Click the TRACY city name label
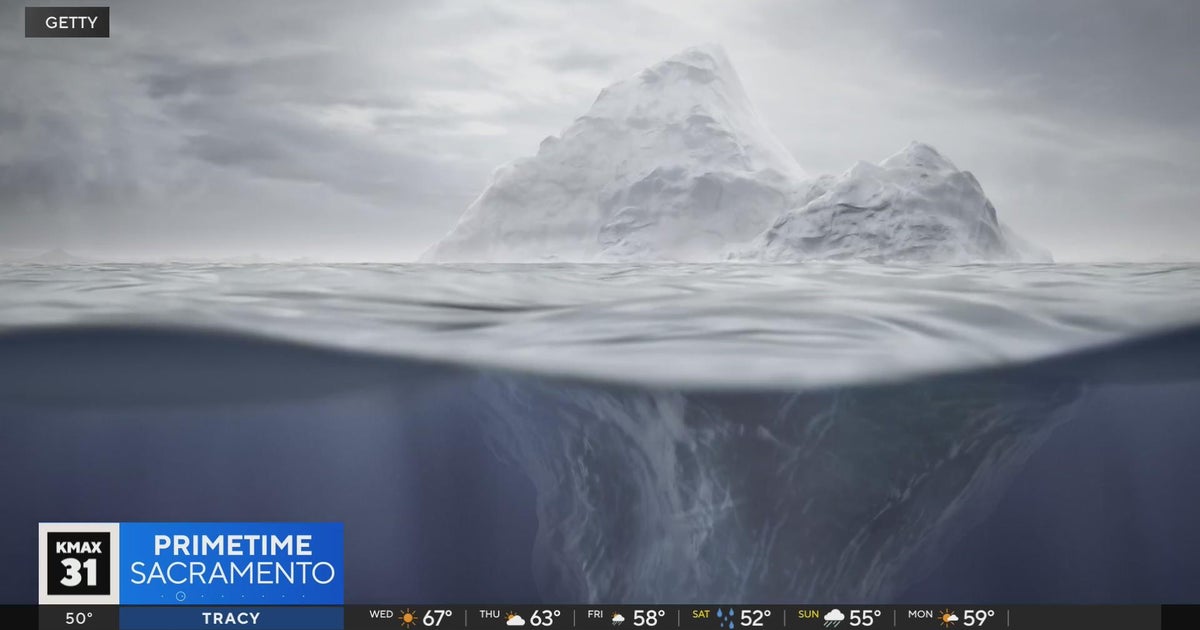Viewport: 1200px width, 630px height. (231, 618)
